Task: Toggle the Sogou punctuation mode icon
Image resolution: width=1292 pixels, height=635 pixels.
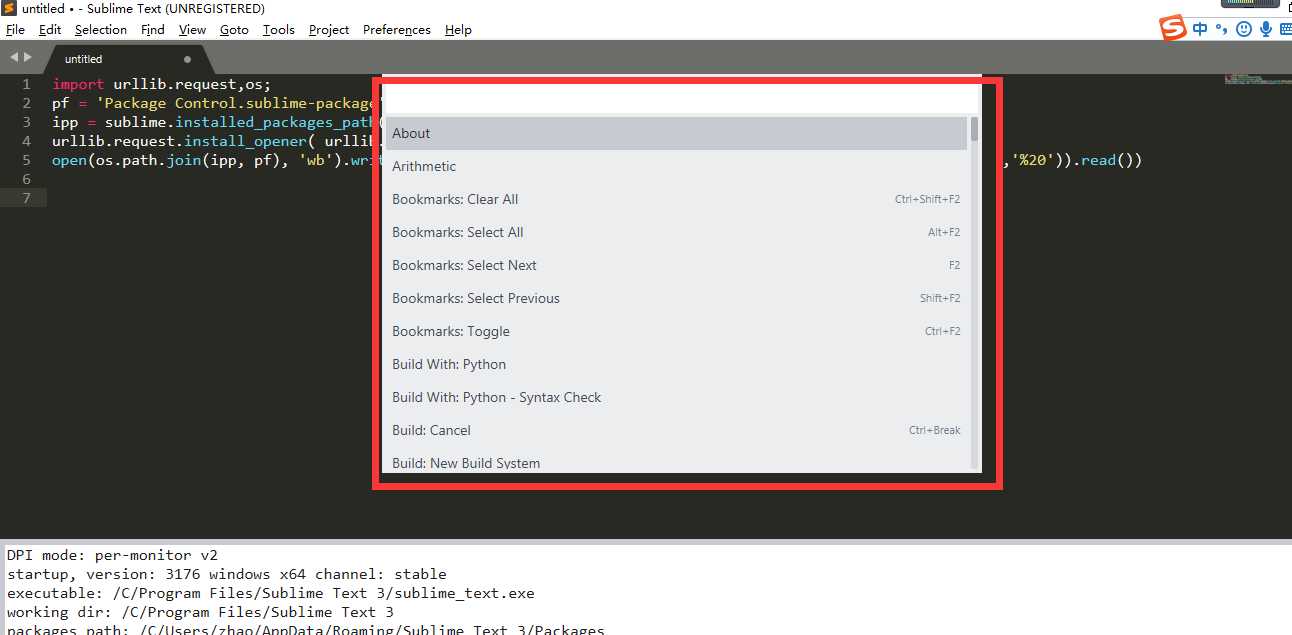Action: pos(1221,29)
